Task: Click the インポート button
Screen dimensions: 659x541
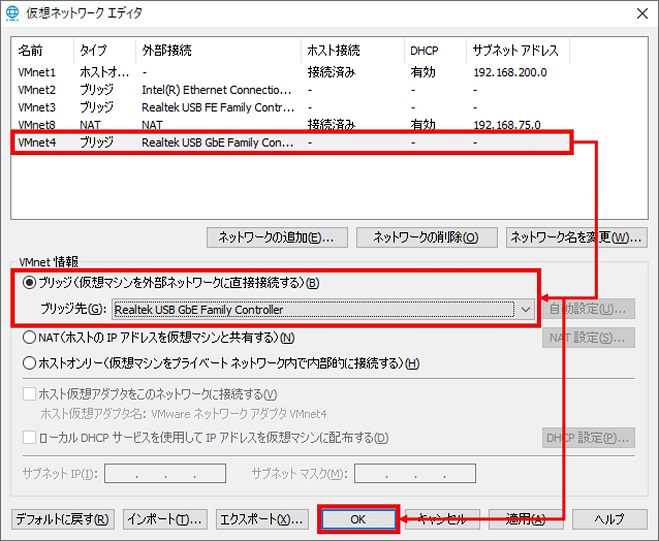Action: 165,520
